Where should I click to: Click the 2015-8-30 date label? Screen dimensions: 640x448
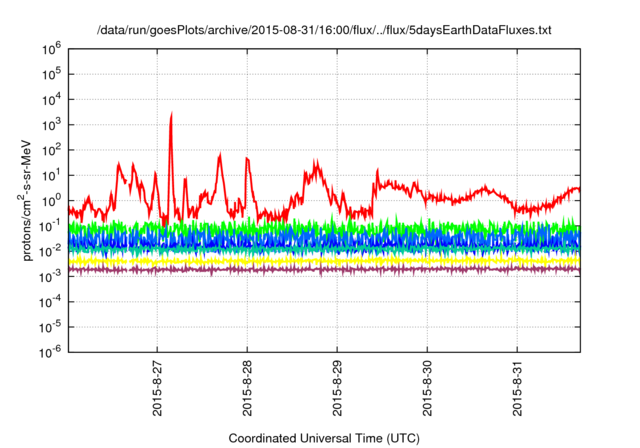[427, 388]
